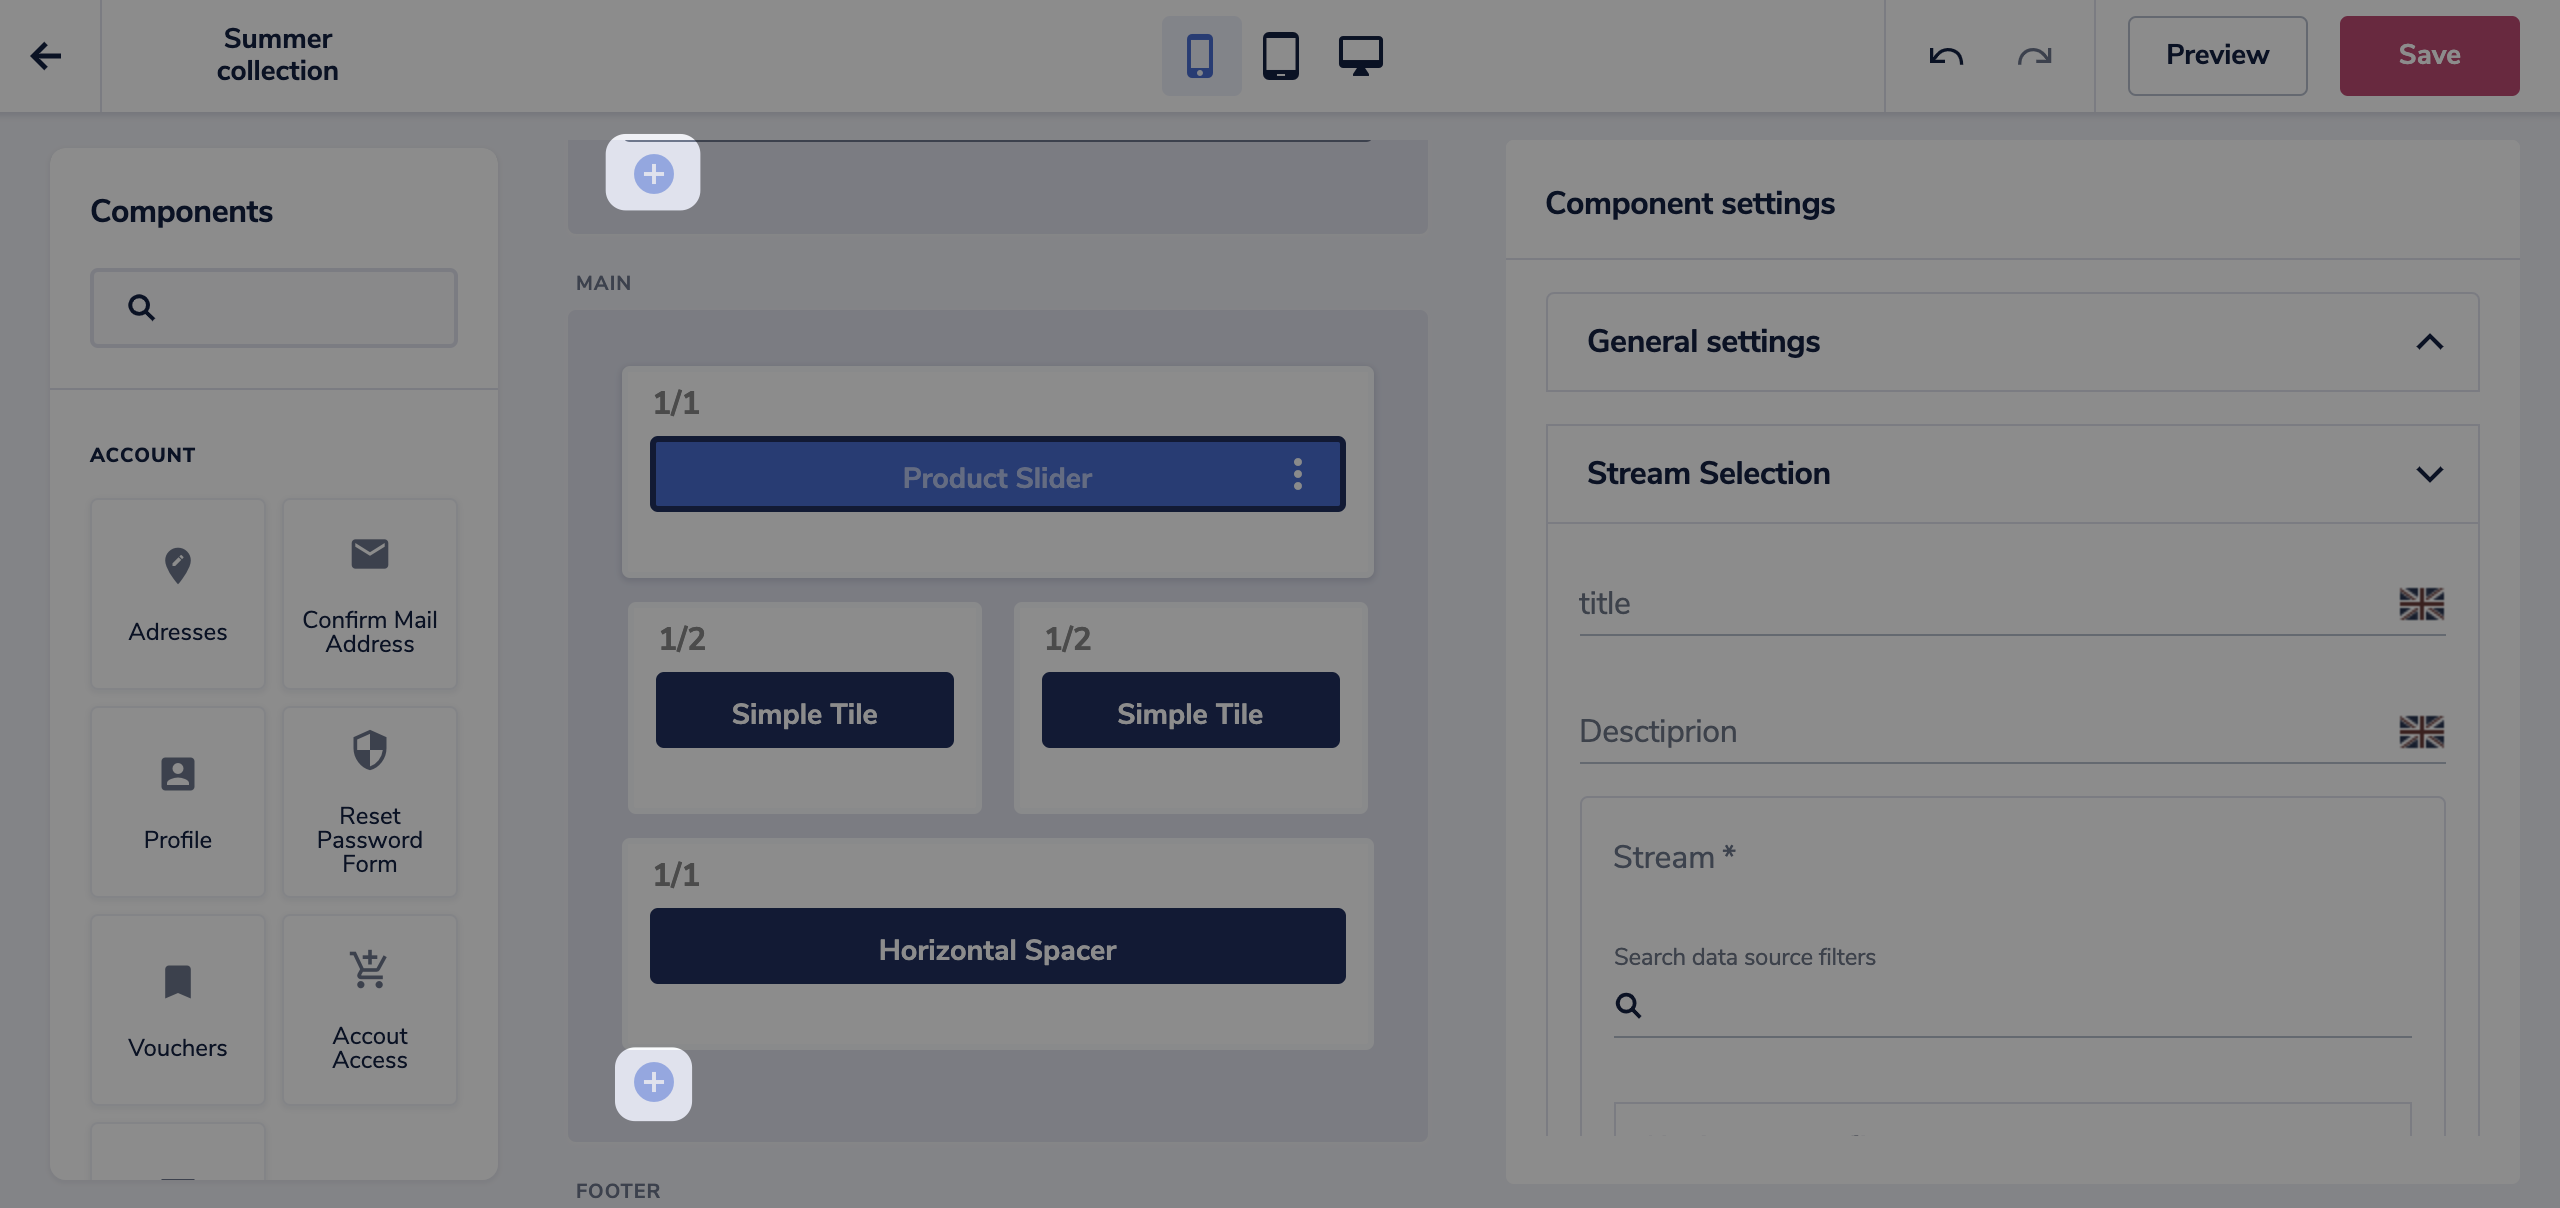Select the Product Slider block
The image size is (2560, 1208).
pyautogui.click(x=997, y=475)
